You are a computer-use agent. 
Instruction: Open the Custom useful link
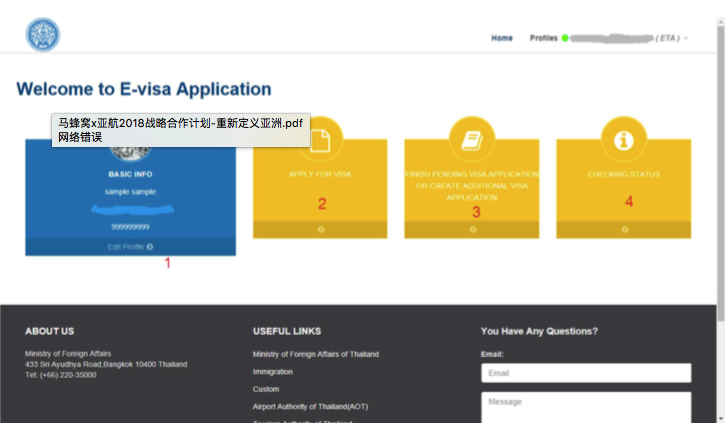(x=266, y=389)
